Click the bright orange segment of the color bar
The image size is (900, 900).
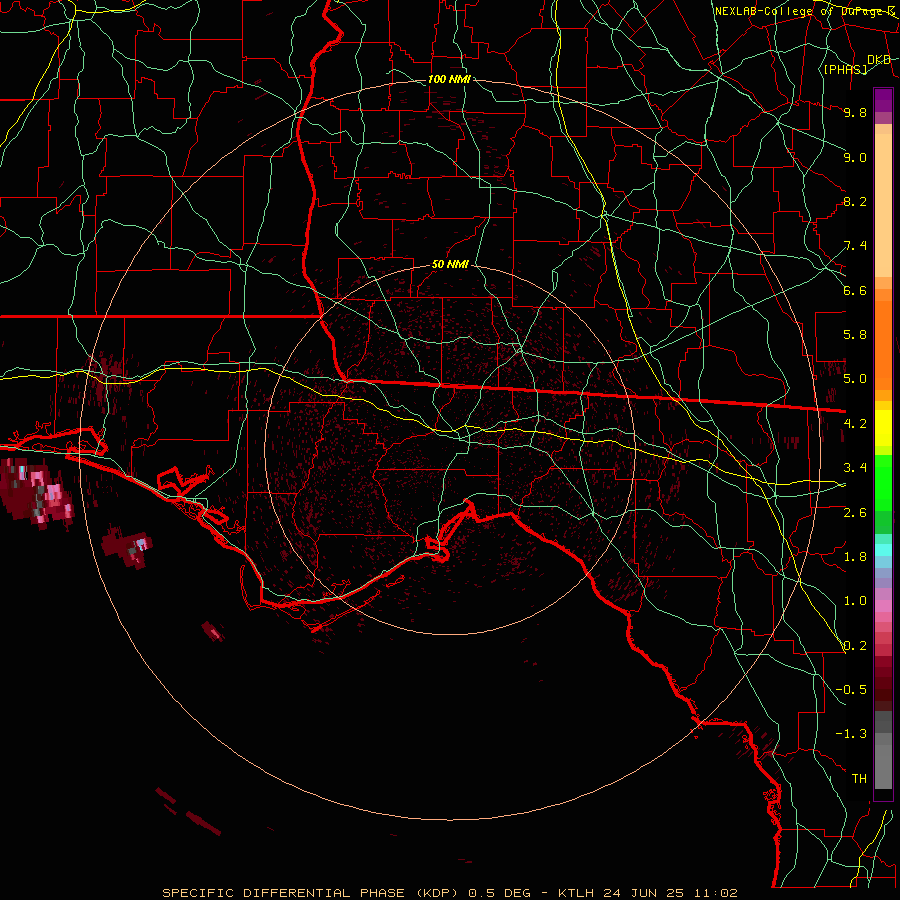[x=883, y=344]
